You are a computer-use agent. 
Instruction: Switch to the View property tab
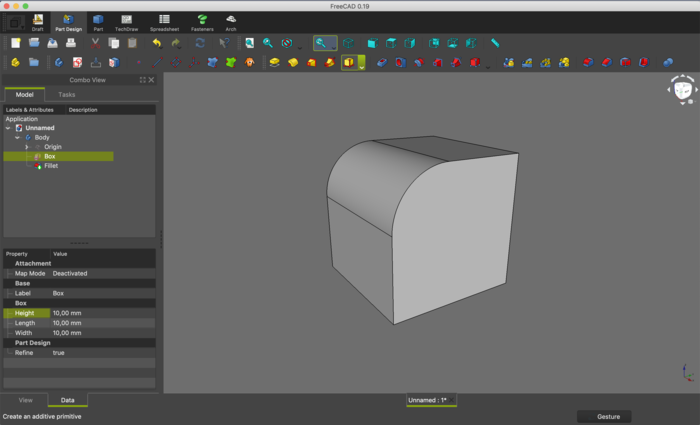point(25,400)
